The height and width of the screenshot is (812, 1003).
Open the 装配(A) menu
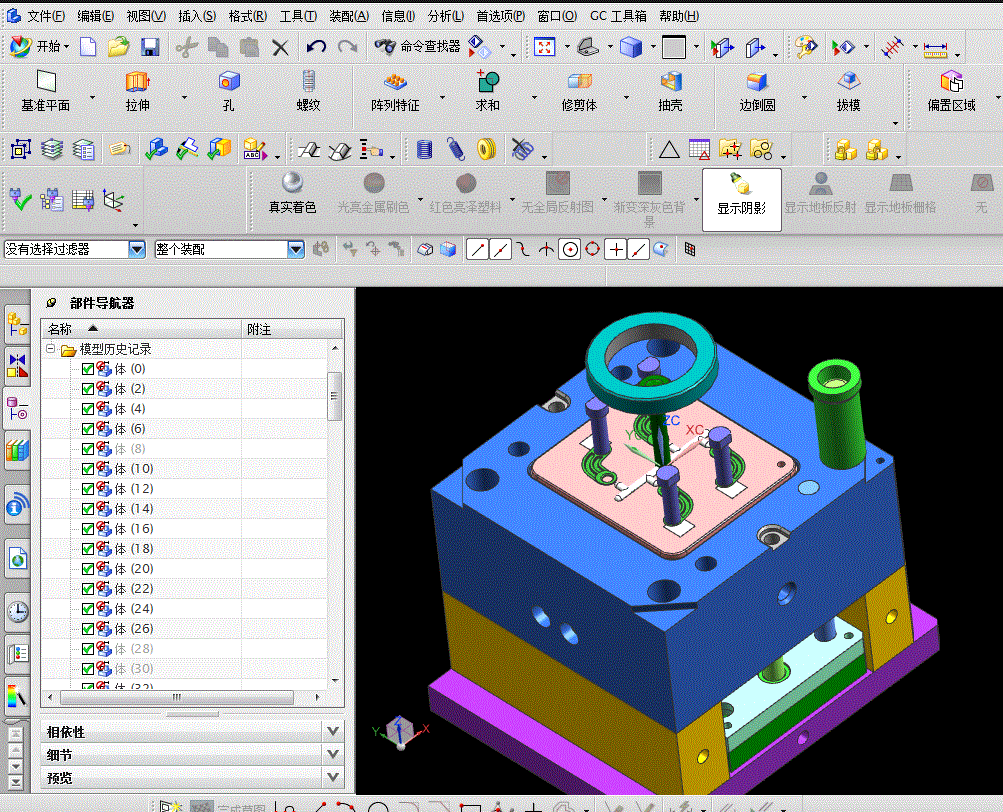click(x=349, y=16)
